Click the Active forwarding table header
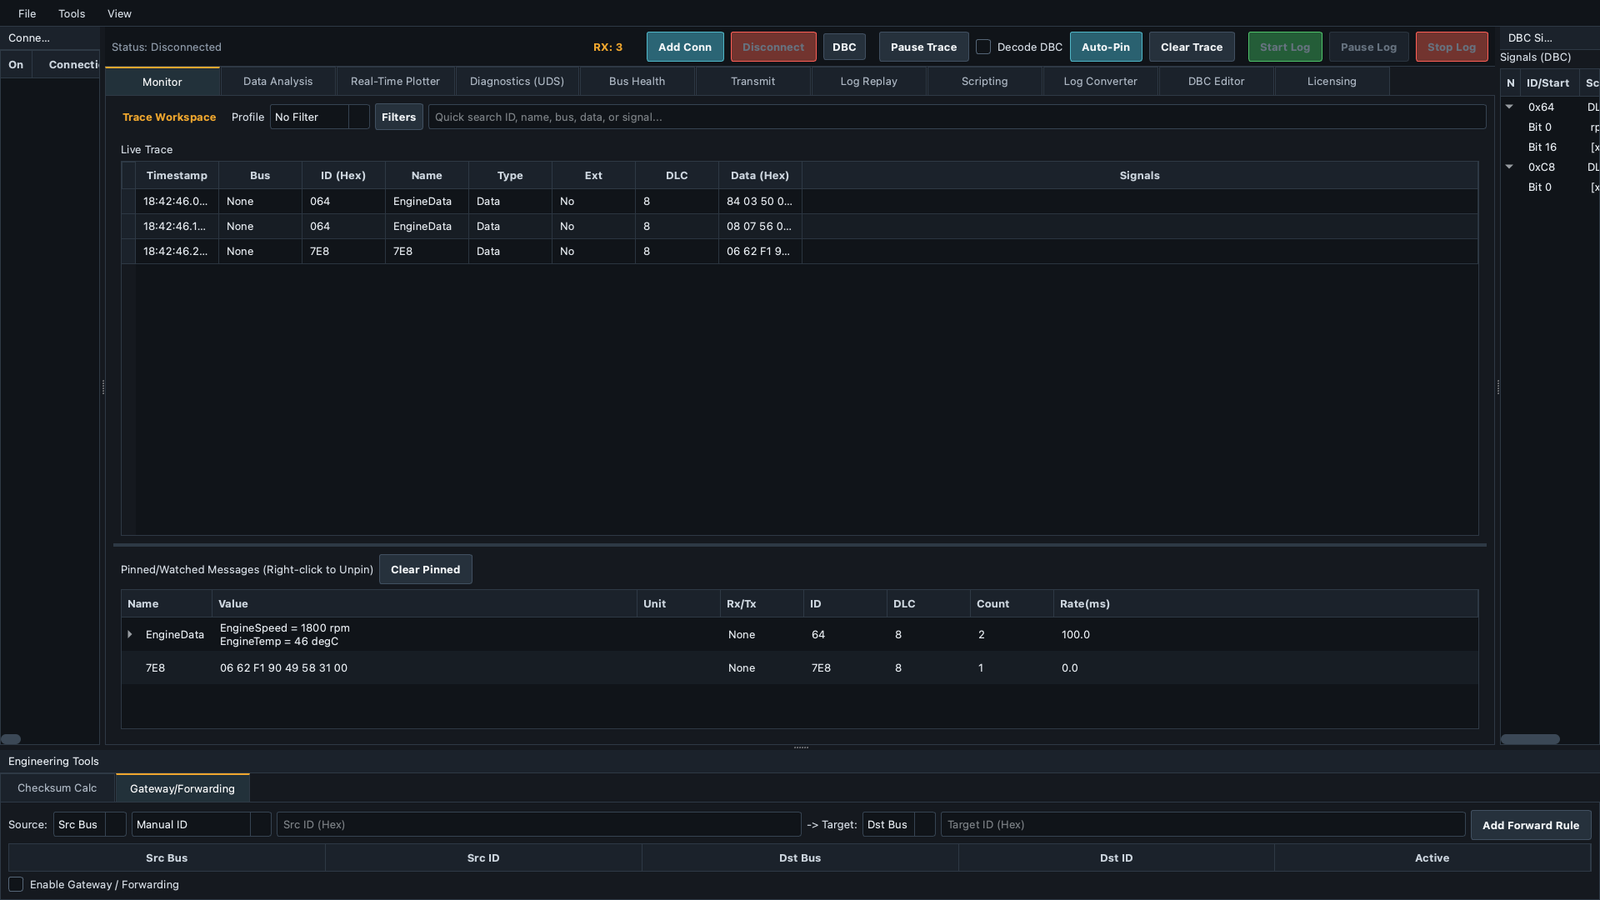The image size is (1600, 900). click(x=1432, y=858)
